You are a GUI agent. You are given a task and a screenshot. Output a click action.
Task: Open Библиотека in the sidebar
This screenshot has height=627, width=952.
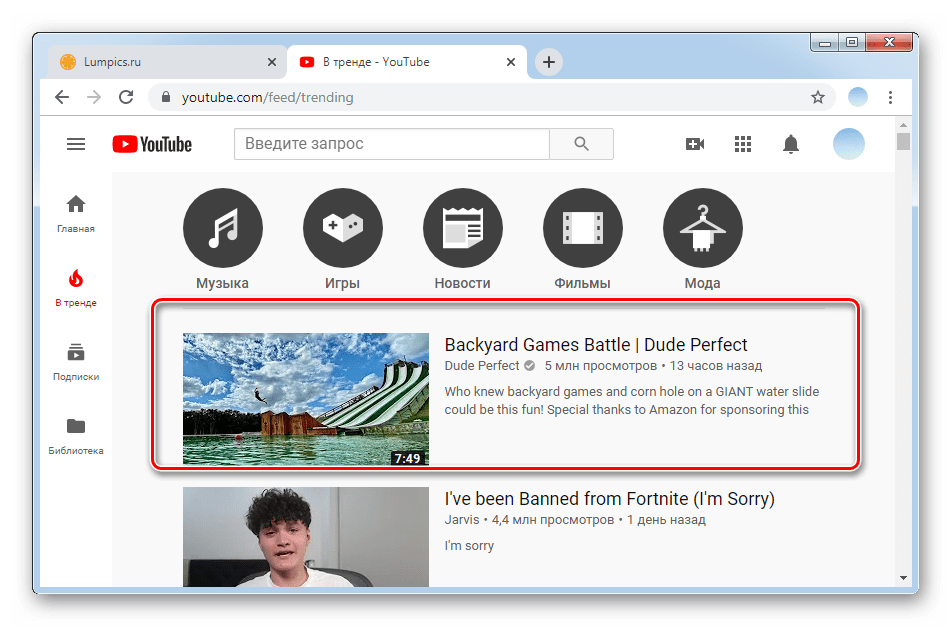coord(76,436)
